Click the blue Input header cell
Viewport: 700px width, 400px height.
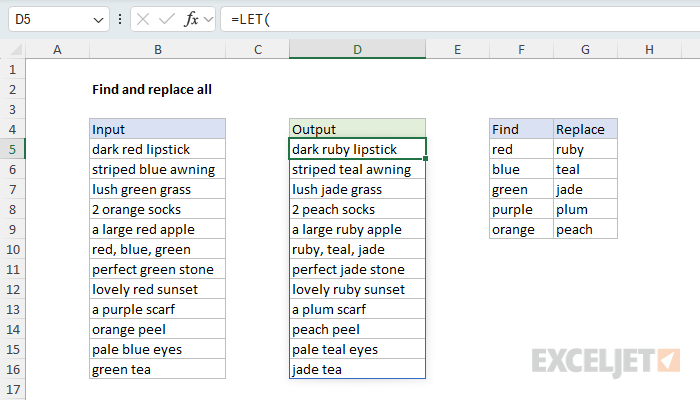click(x=157, y=129)
